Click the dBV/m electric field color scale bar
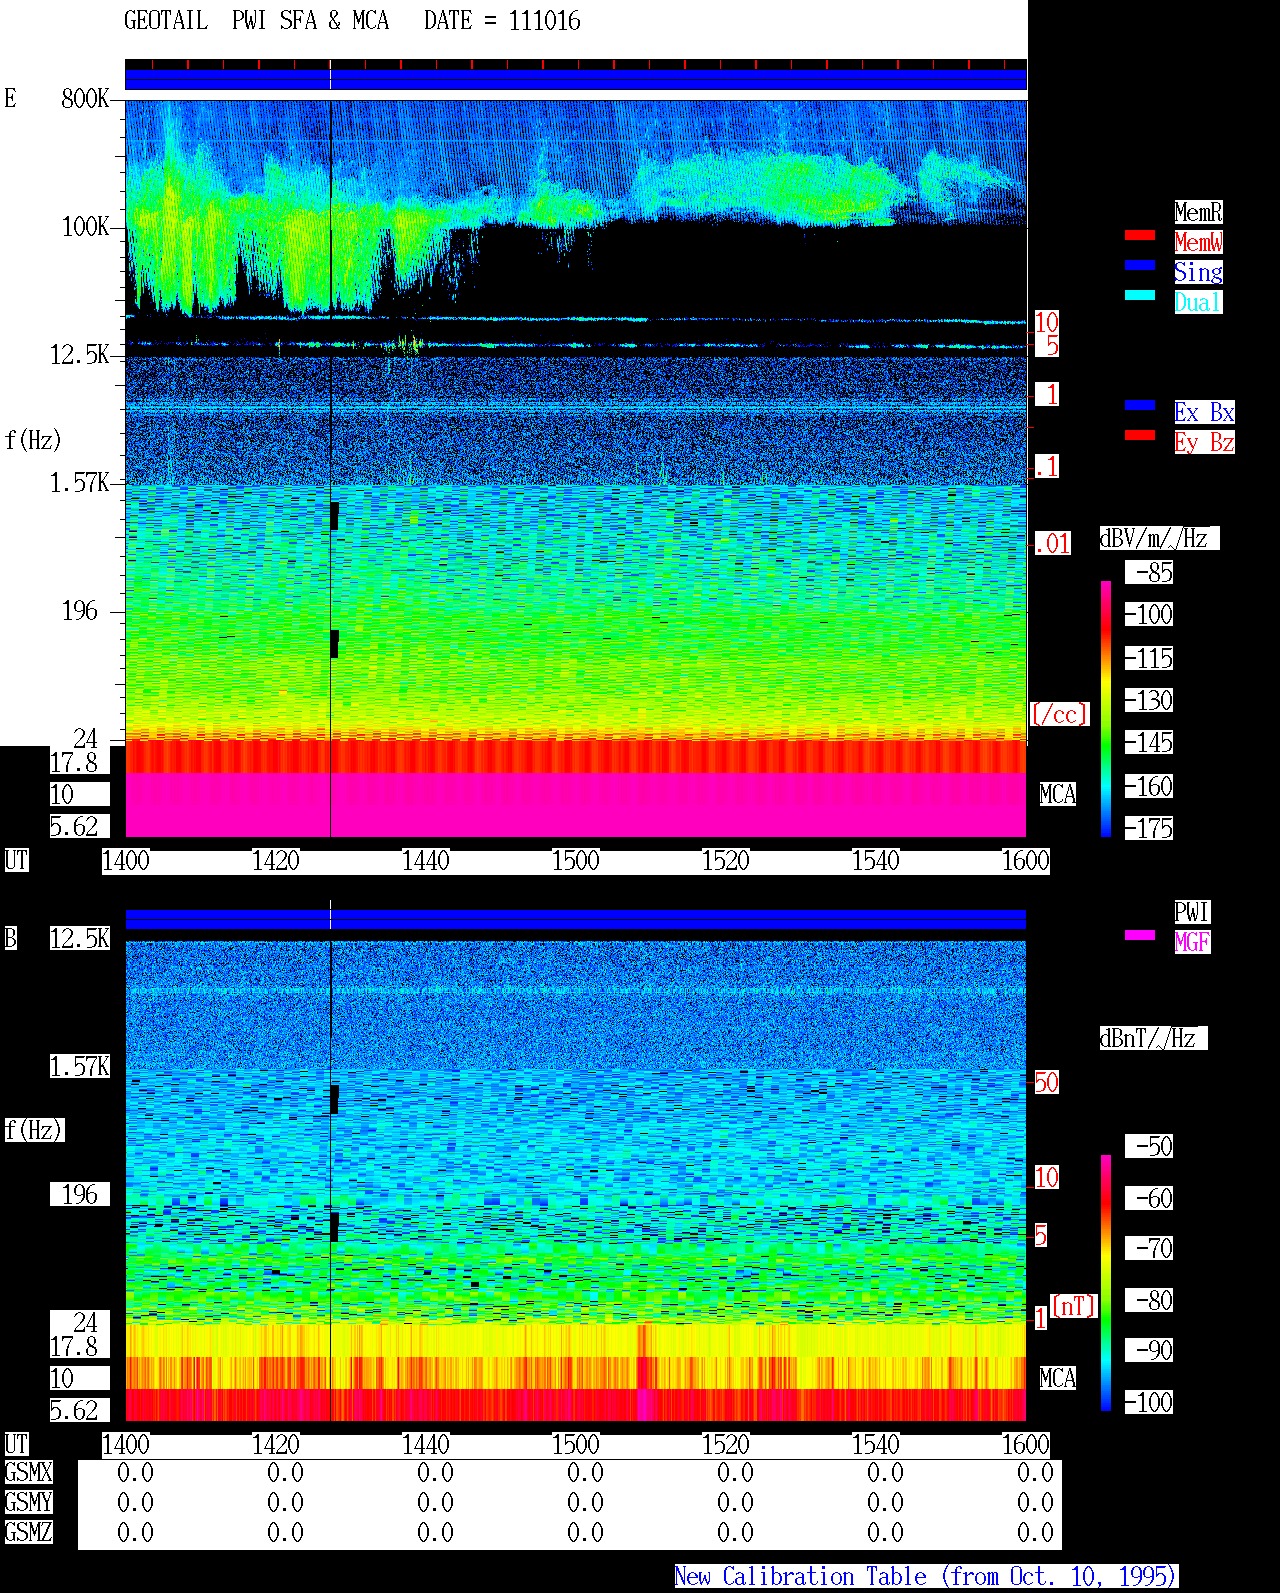This screenshot has height=1593, width=1280. click(x=1106, y=708)
